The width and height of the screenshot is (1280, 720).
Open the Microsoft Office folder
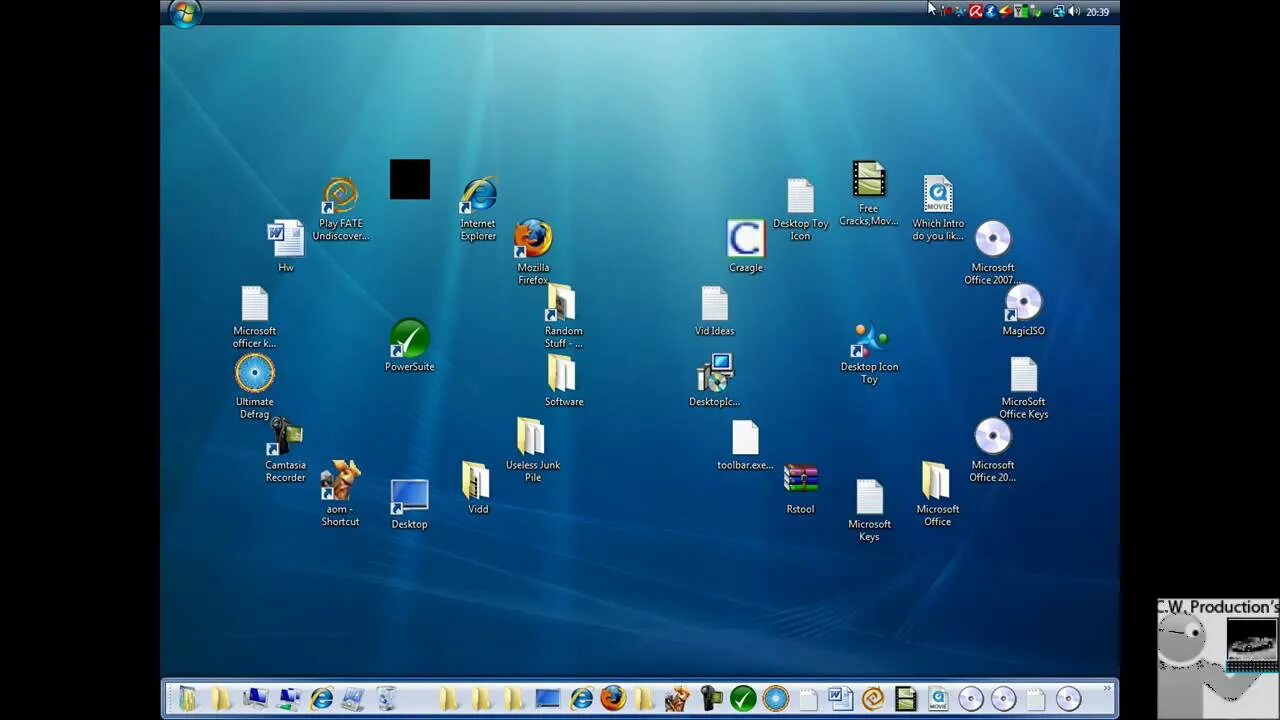coord(937,494)
